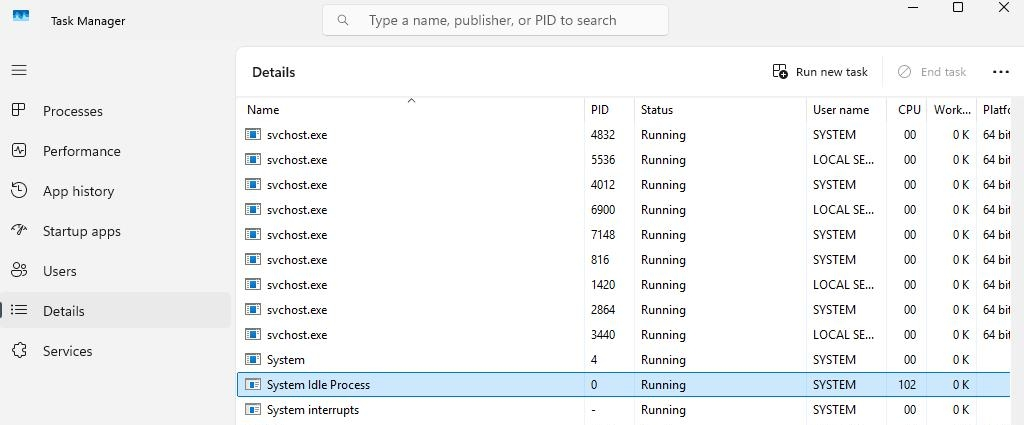Select svchost.exe with PID 6900

pos(626,210)
